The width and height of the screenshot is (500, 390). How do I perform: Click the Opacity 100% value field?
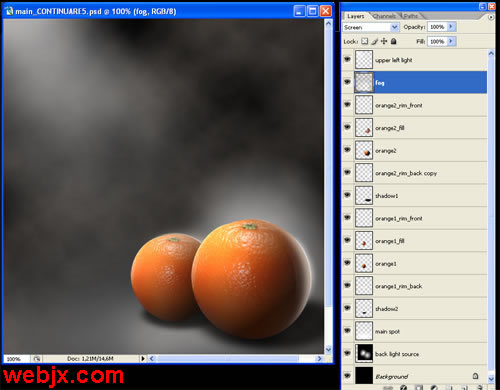(437, 27)
